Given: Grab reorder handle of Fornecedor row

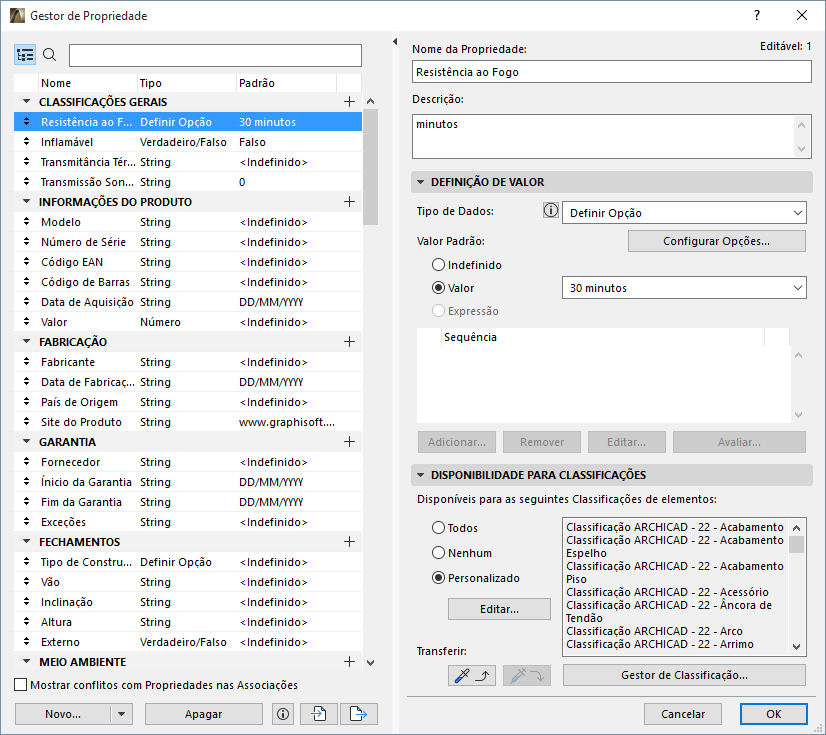Looking at the screenshot, I should [26, 462].
